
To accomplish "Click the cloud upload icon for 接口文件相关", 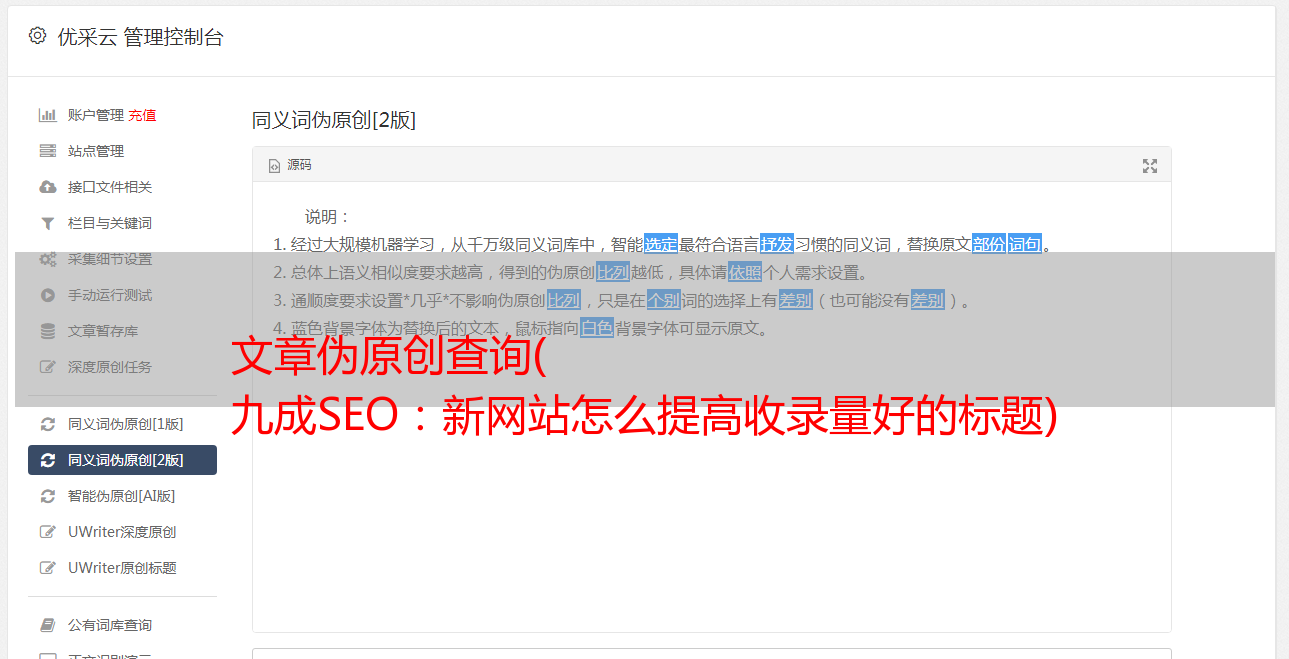I will point(47,187).
